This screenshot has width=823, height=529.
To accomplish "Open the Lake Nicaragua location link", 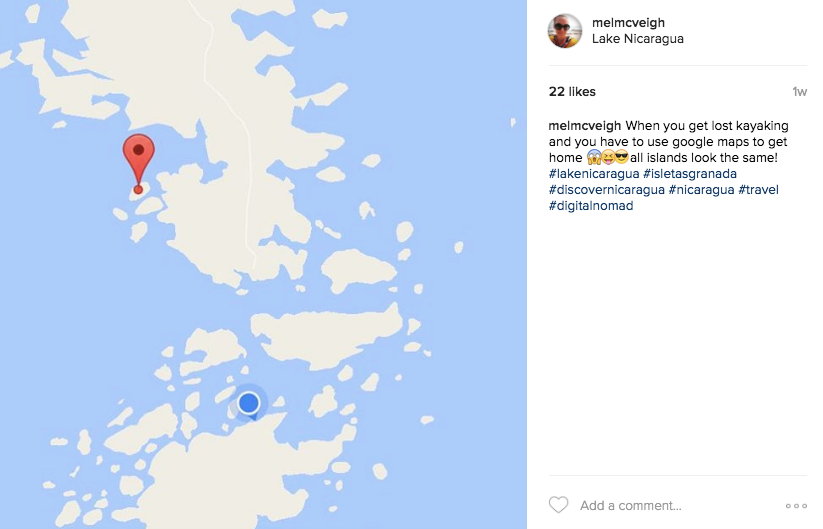I will [638, 39].
